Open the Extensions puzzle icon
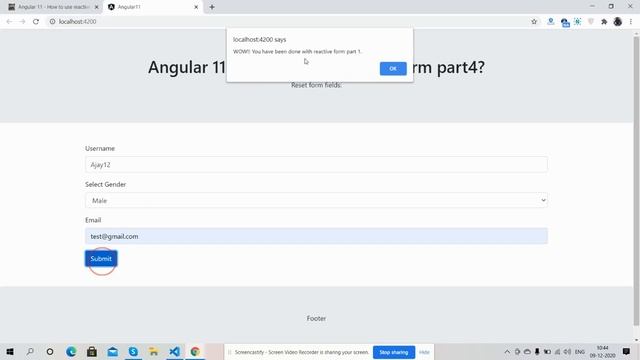The image size is (640, 360). click(604, 22)
